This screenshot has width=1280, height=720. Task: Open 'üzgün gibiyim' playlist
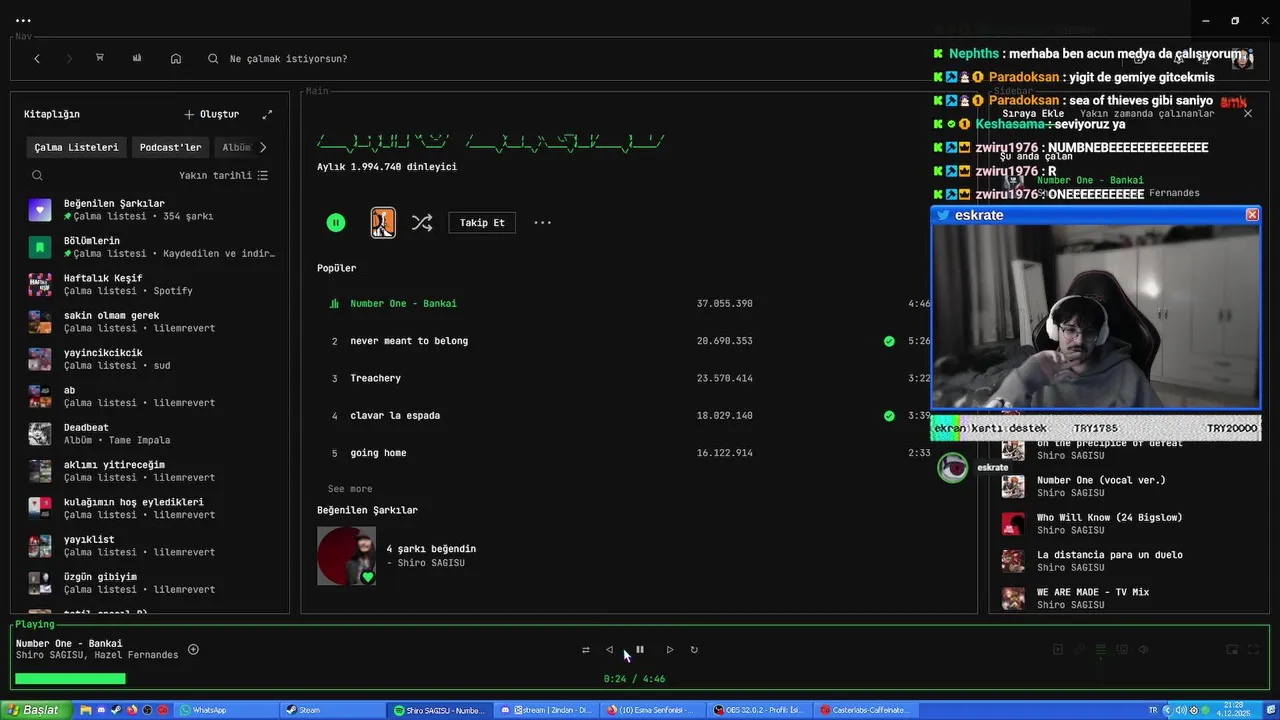[x=150, y=583]
